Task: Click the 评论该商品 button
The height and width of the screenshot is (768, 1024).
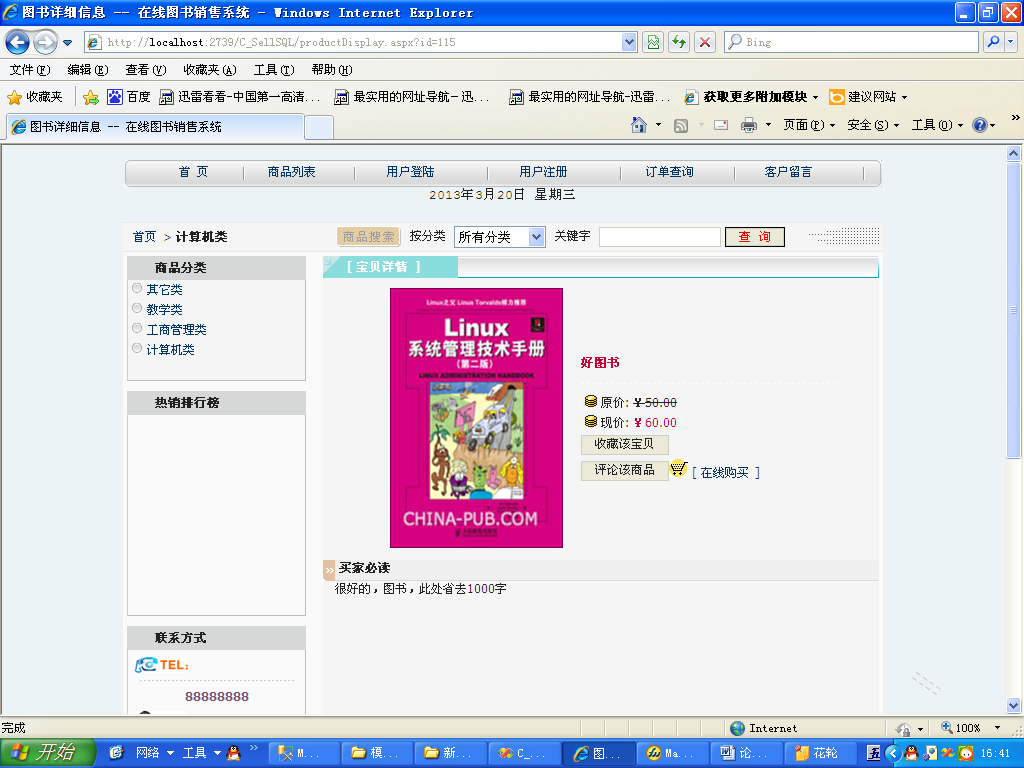Action: tap(624, 470)
